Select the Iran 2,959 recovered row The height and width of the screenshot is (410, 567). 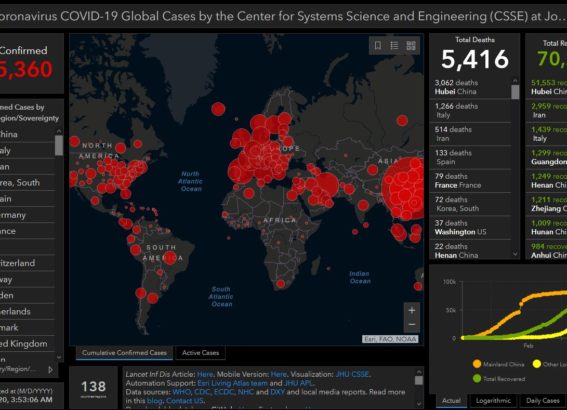[x=546, y=111]
